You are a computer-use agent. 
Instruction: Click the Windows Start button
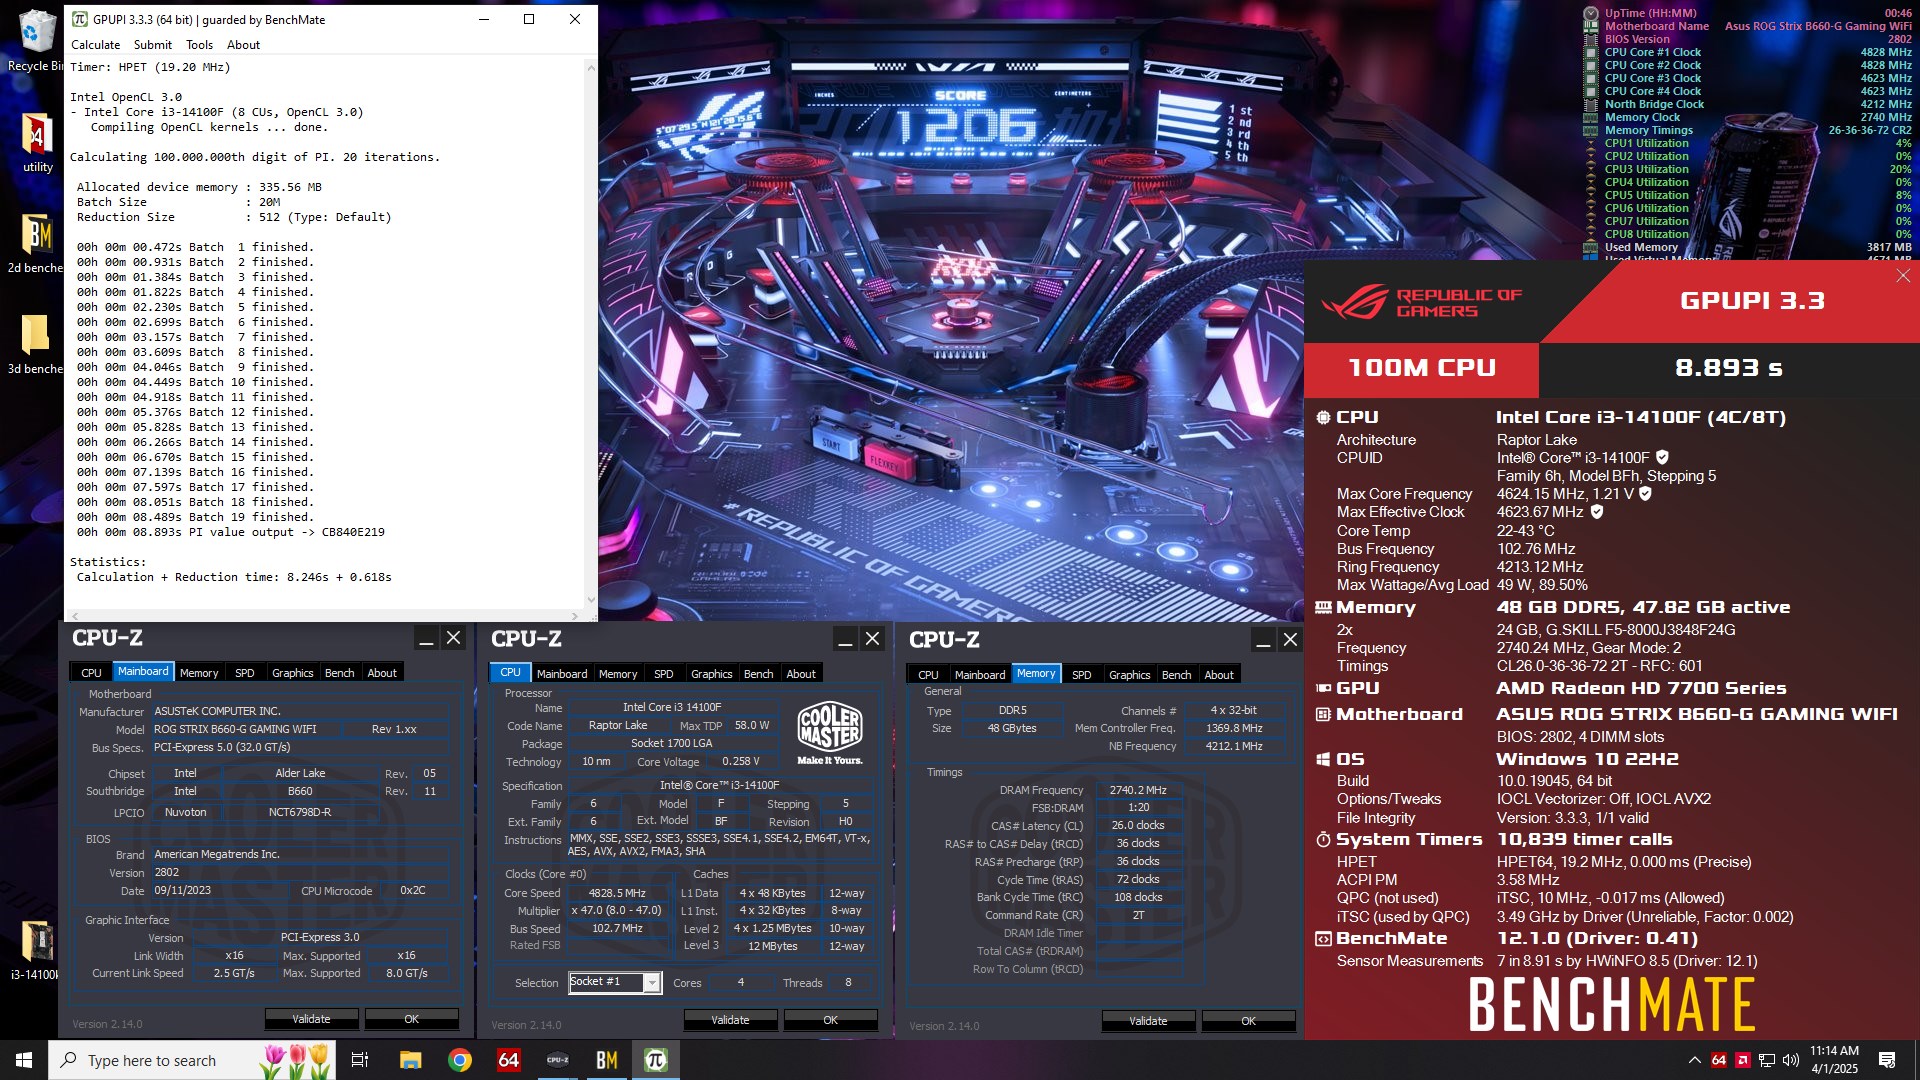tap(24, 1060)
